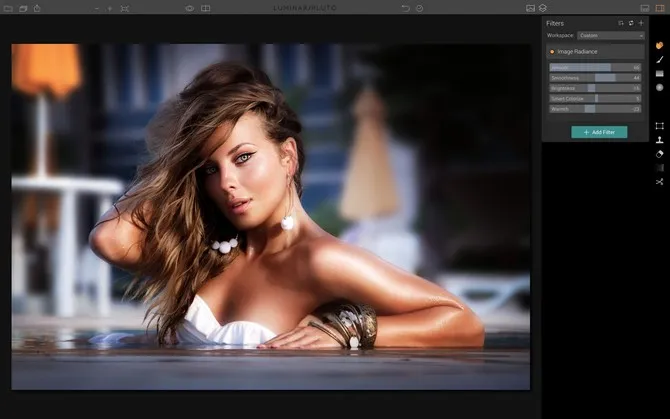Toggle the Image Radiance filter on/off
This screenshot has width=670, height=419.
pyautogui.click(x=551, y=51)
